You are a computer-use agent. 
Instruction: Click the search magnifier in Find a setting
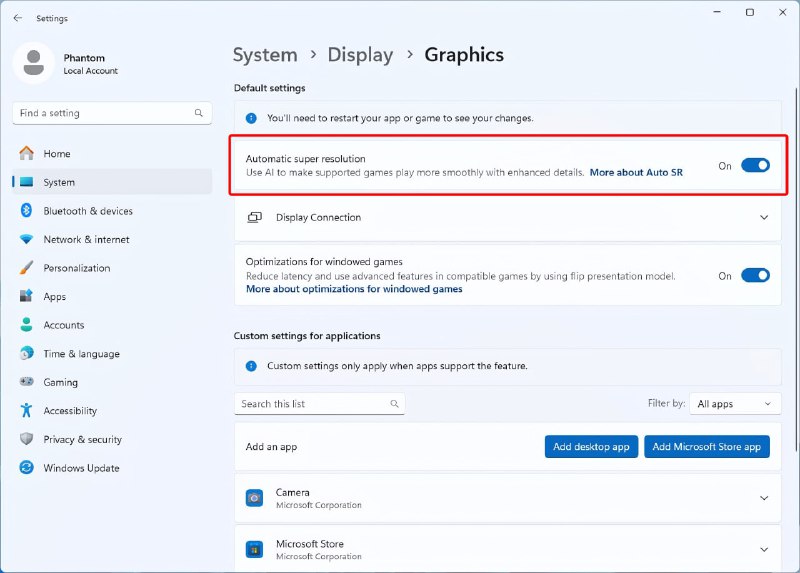click(x=198, y=113)
